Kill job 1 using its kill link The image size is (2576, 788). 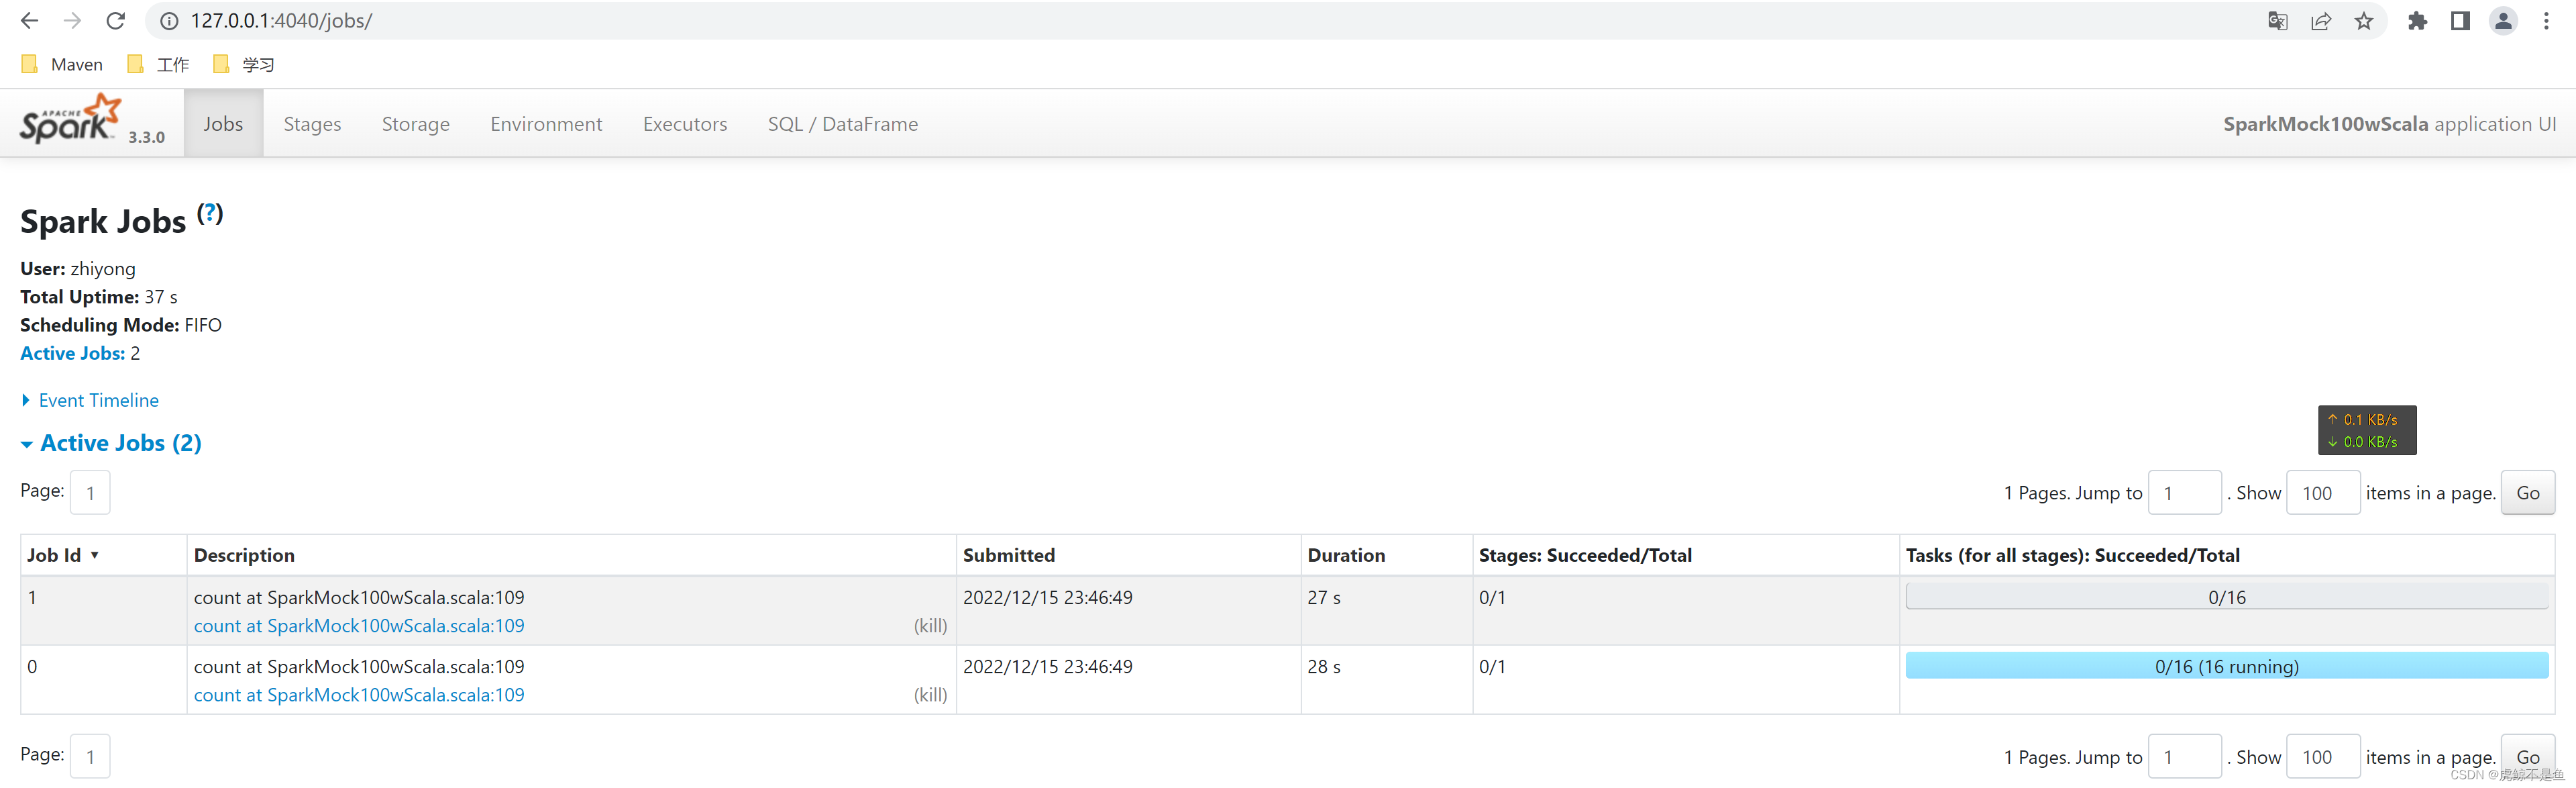pos(930,625)
